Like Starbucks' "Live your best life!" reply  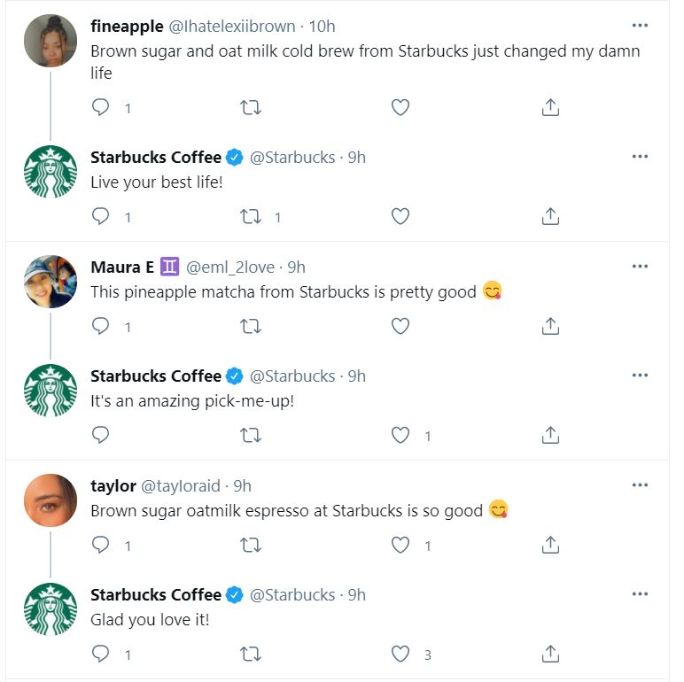tap(400, 216)
